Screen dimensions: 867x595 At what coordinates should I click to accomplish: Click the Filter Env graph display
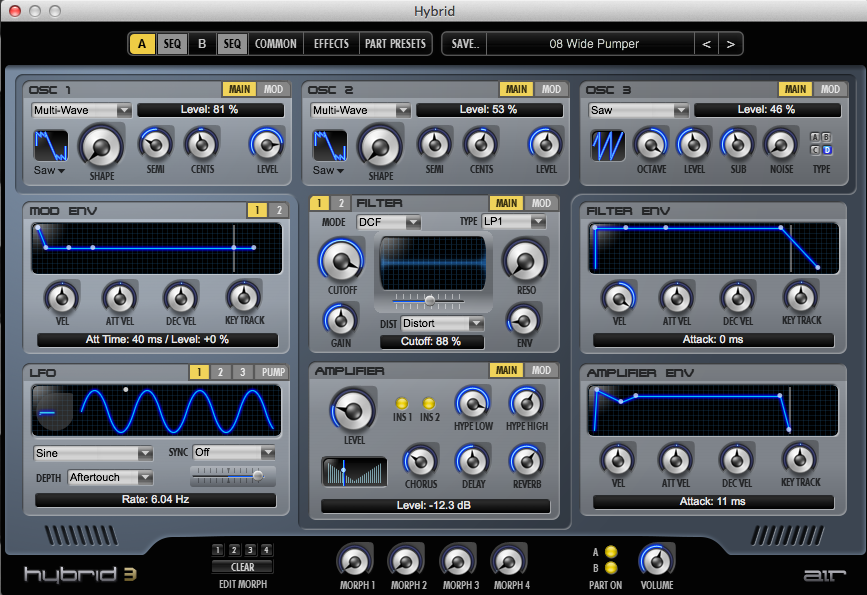tap(713, 248)
